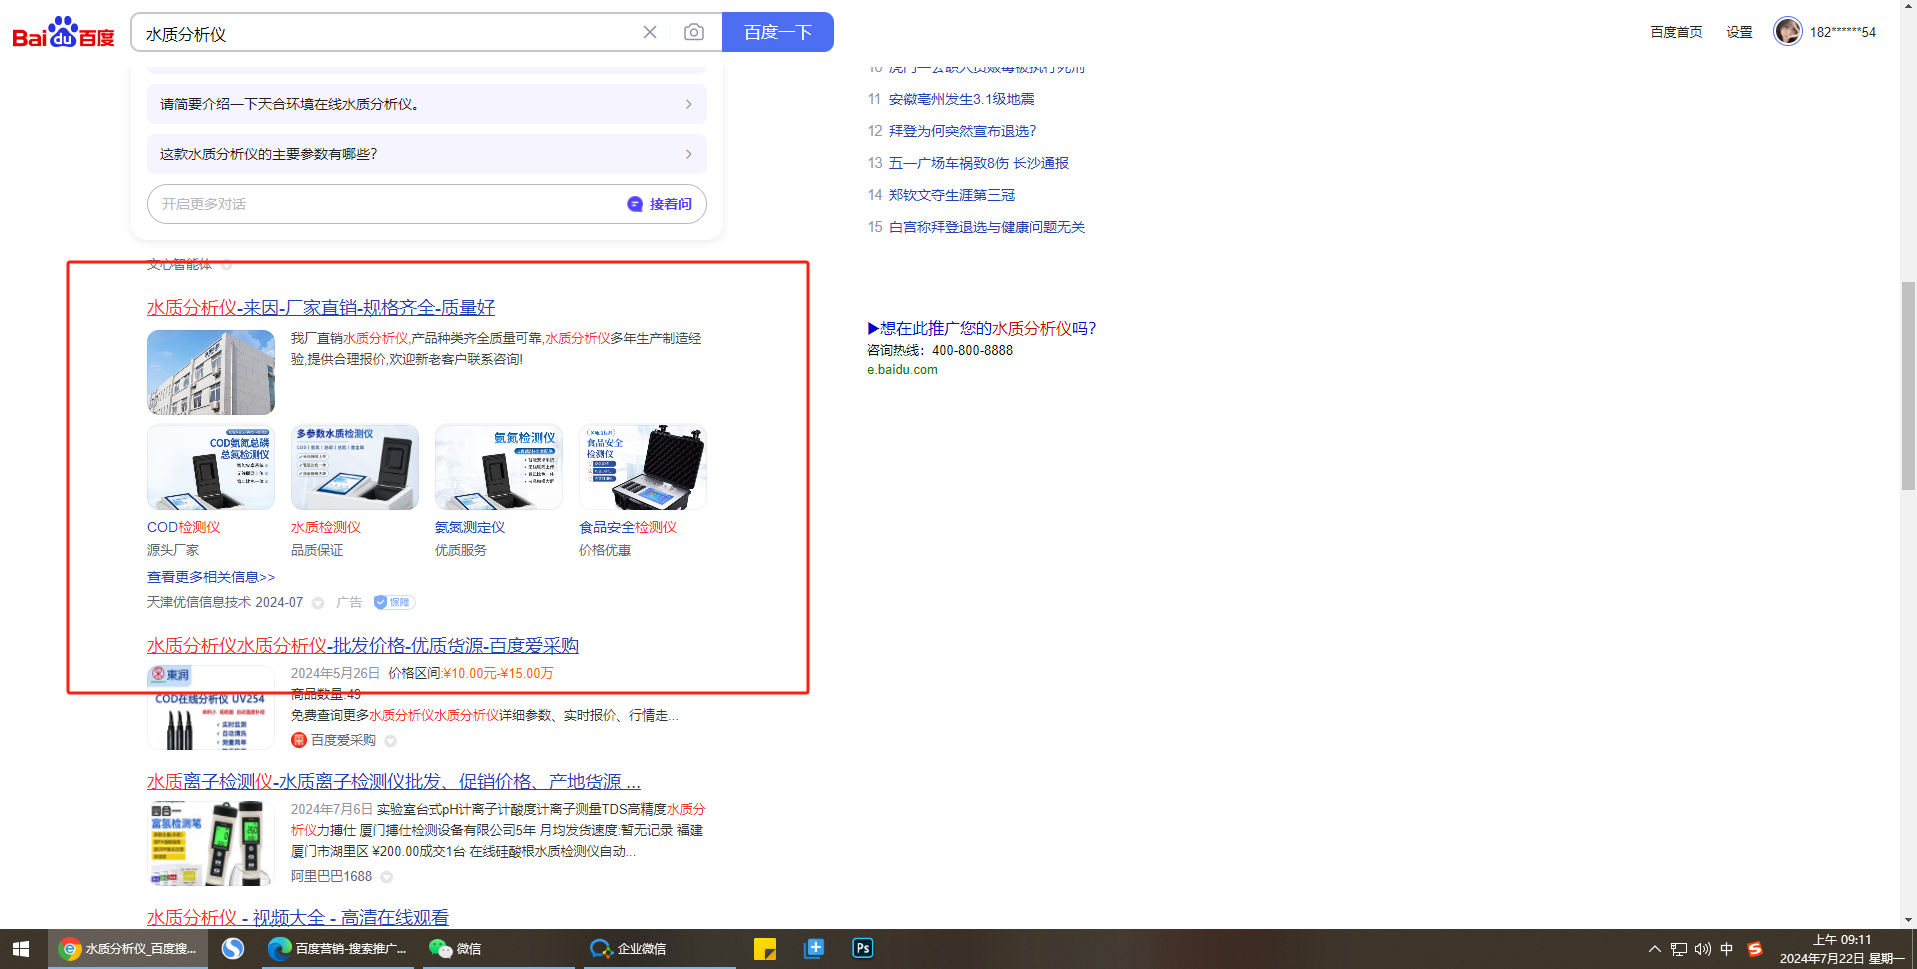
Task: Open network status tray icon
Action: click(x=1679, y=949)
